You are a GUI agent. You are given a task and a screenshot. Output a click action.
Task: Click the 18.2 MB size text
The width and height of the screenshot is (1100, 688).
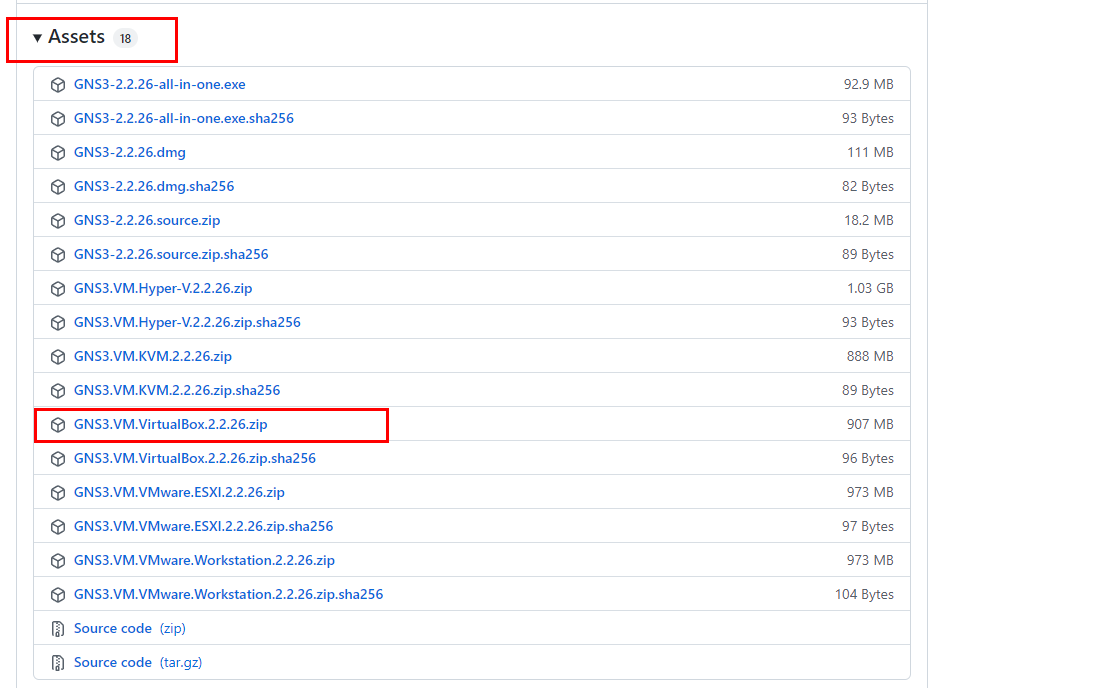click(869, 220)
